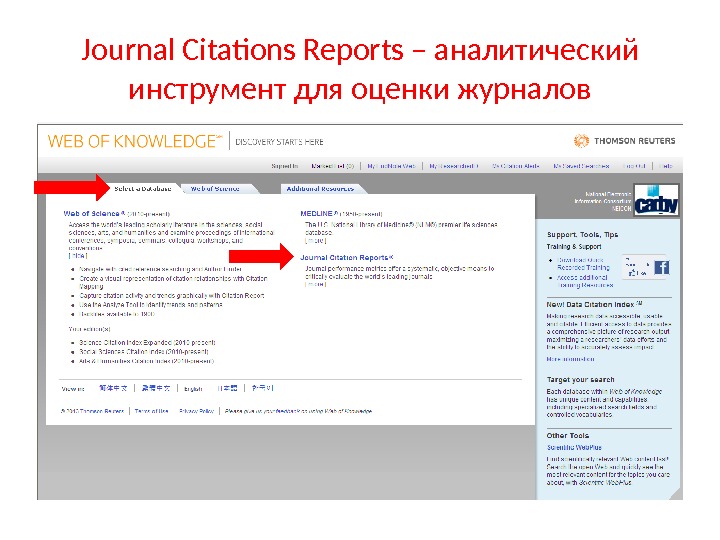Click the Other Tools heading
The width and height of the screenshot is (720, 540).
pyautogui.click(x=568, y=436)
